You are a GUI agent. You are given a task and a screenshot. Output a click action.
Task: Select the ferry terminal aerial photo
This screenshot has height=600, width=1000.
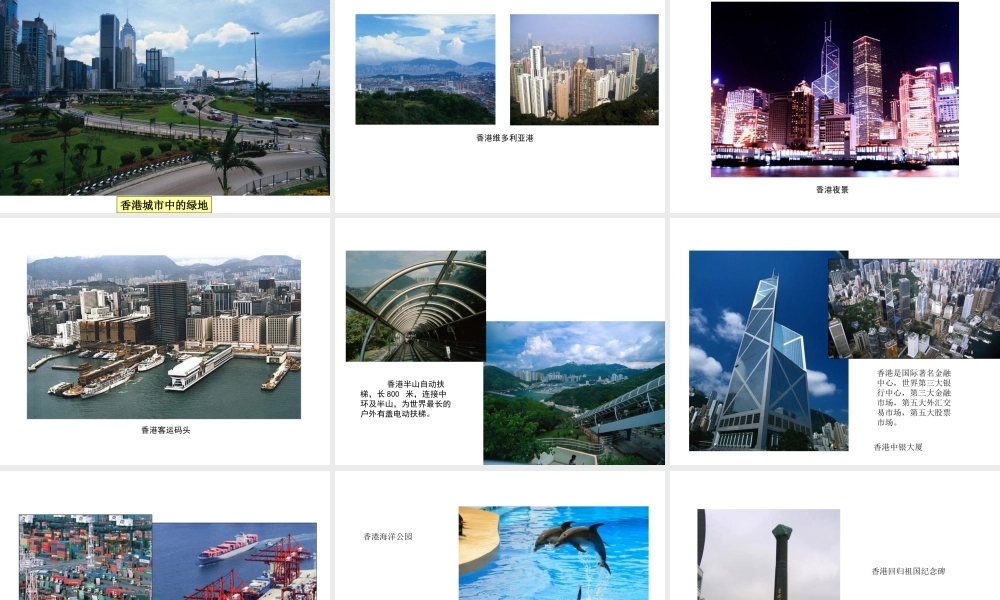click(164, 337)
